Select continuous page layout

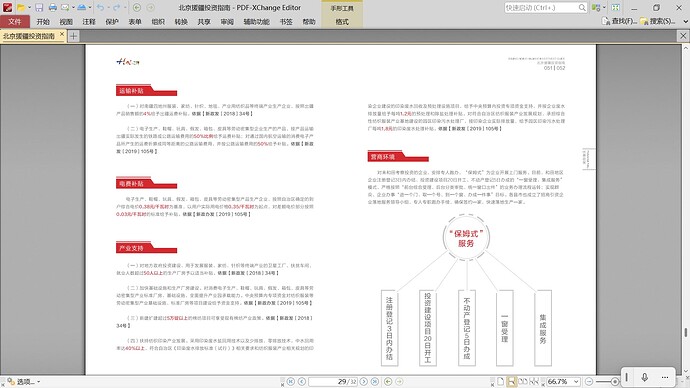click(x=511, y=381)
